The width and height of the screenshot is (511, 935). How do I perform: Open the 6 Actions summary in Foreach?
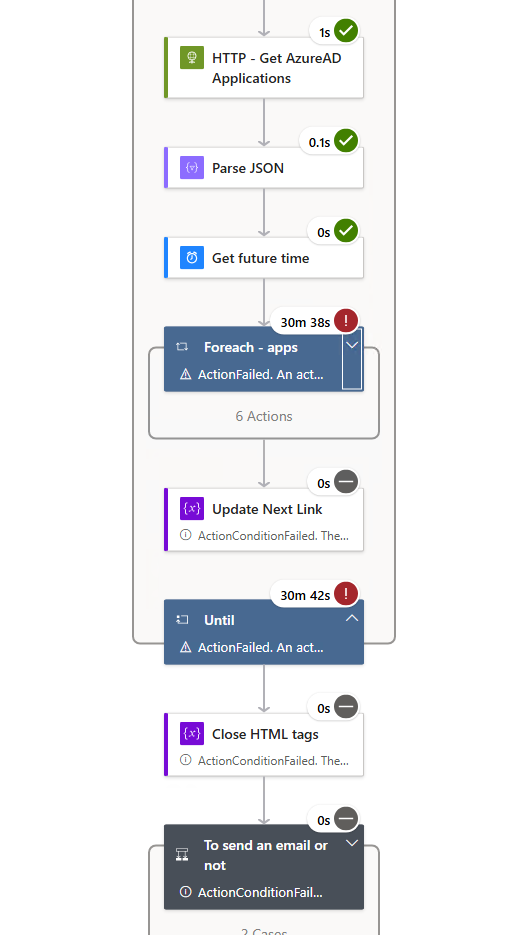[264, 416]
